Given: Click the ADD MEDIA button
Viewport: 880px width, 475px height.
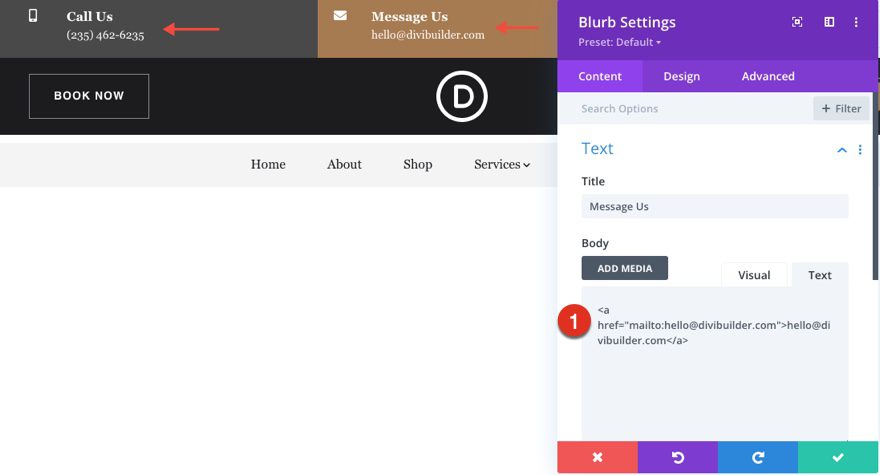Looking at the screenshot, I should pos(625,268).
